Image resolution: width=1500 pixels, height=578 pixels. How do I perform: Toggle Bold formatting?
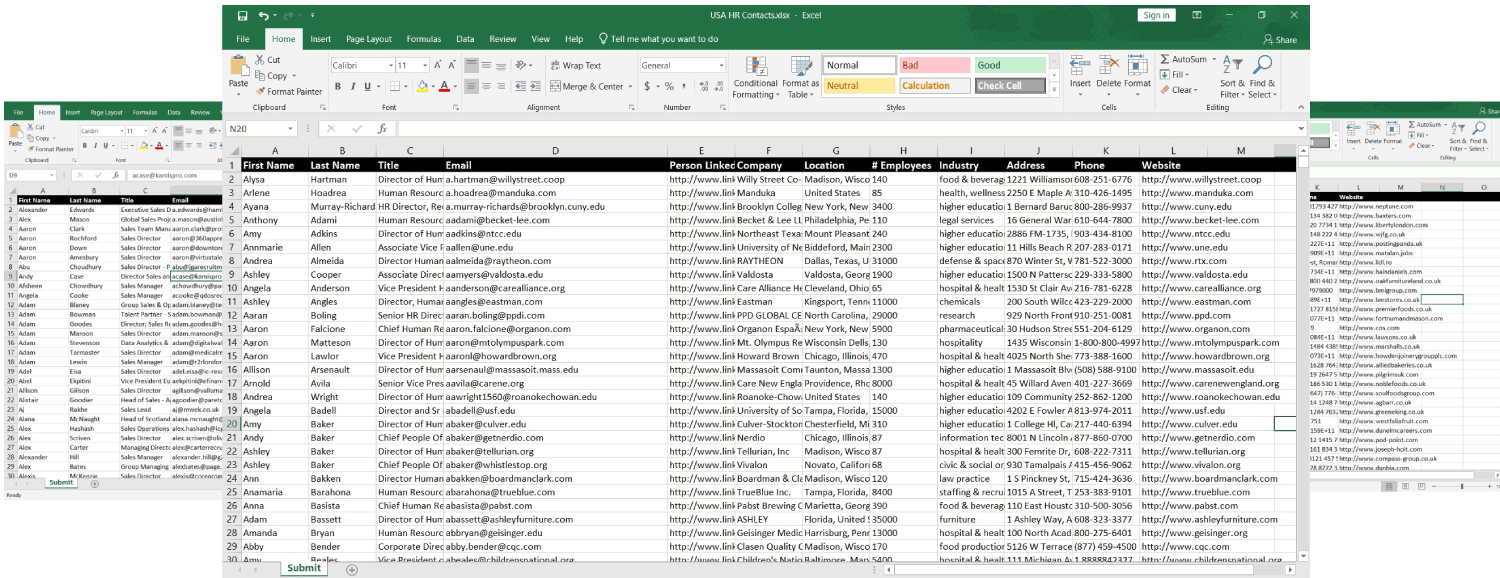tap(338, 87)
